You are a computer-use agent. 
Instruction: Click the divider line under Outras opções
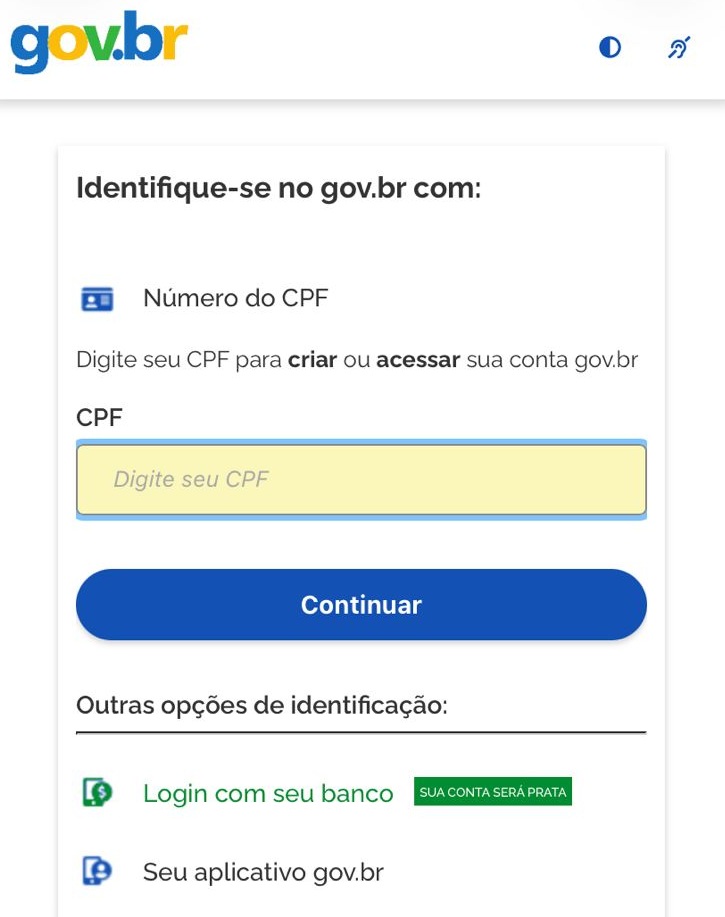[x=361, y=733]
